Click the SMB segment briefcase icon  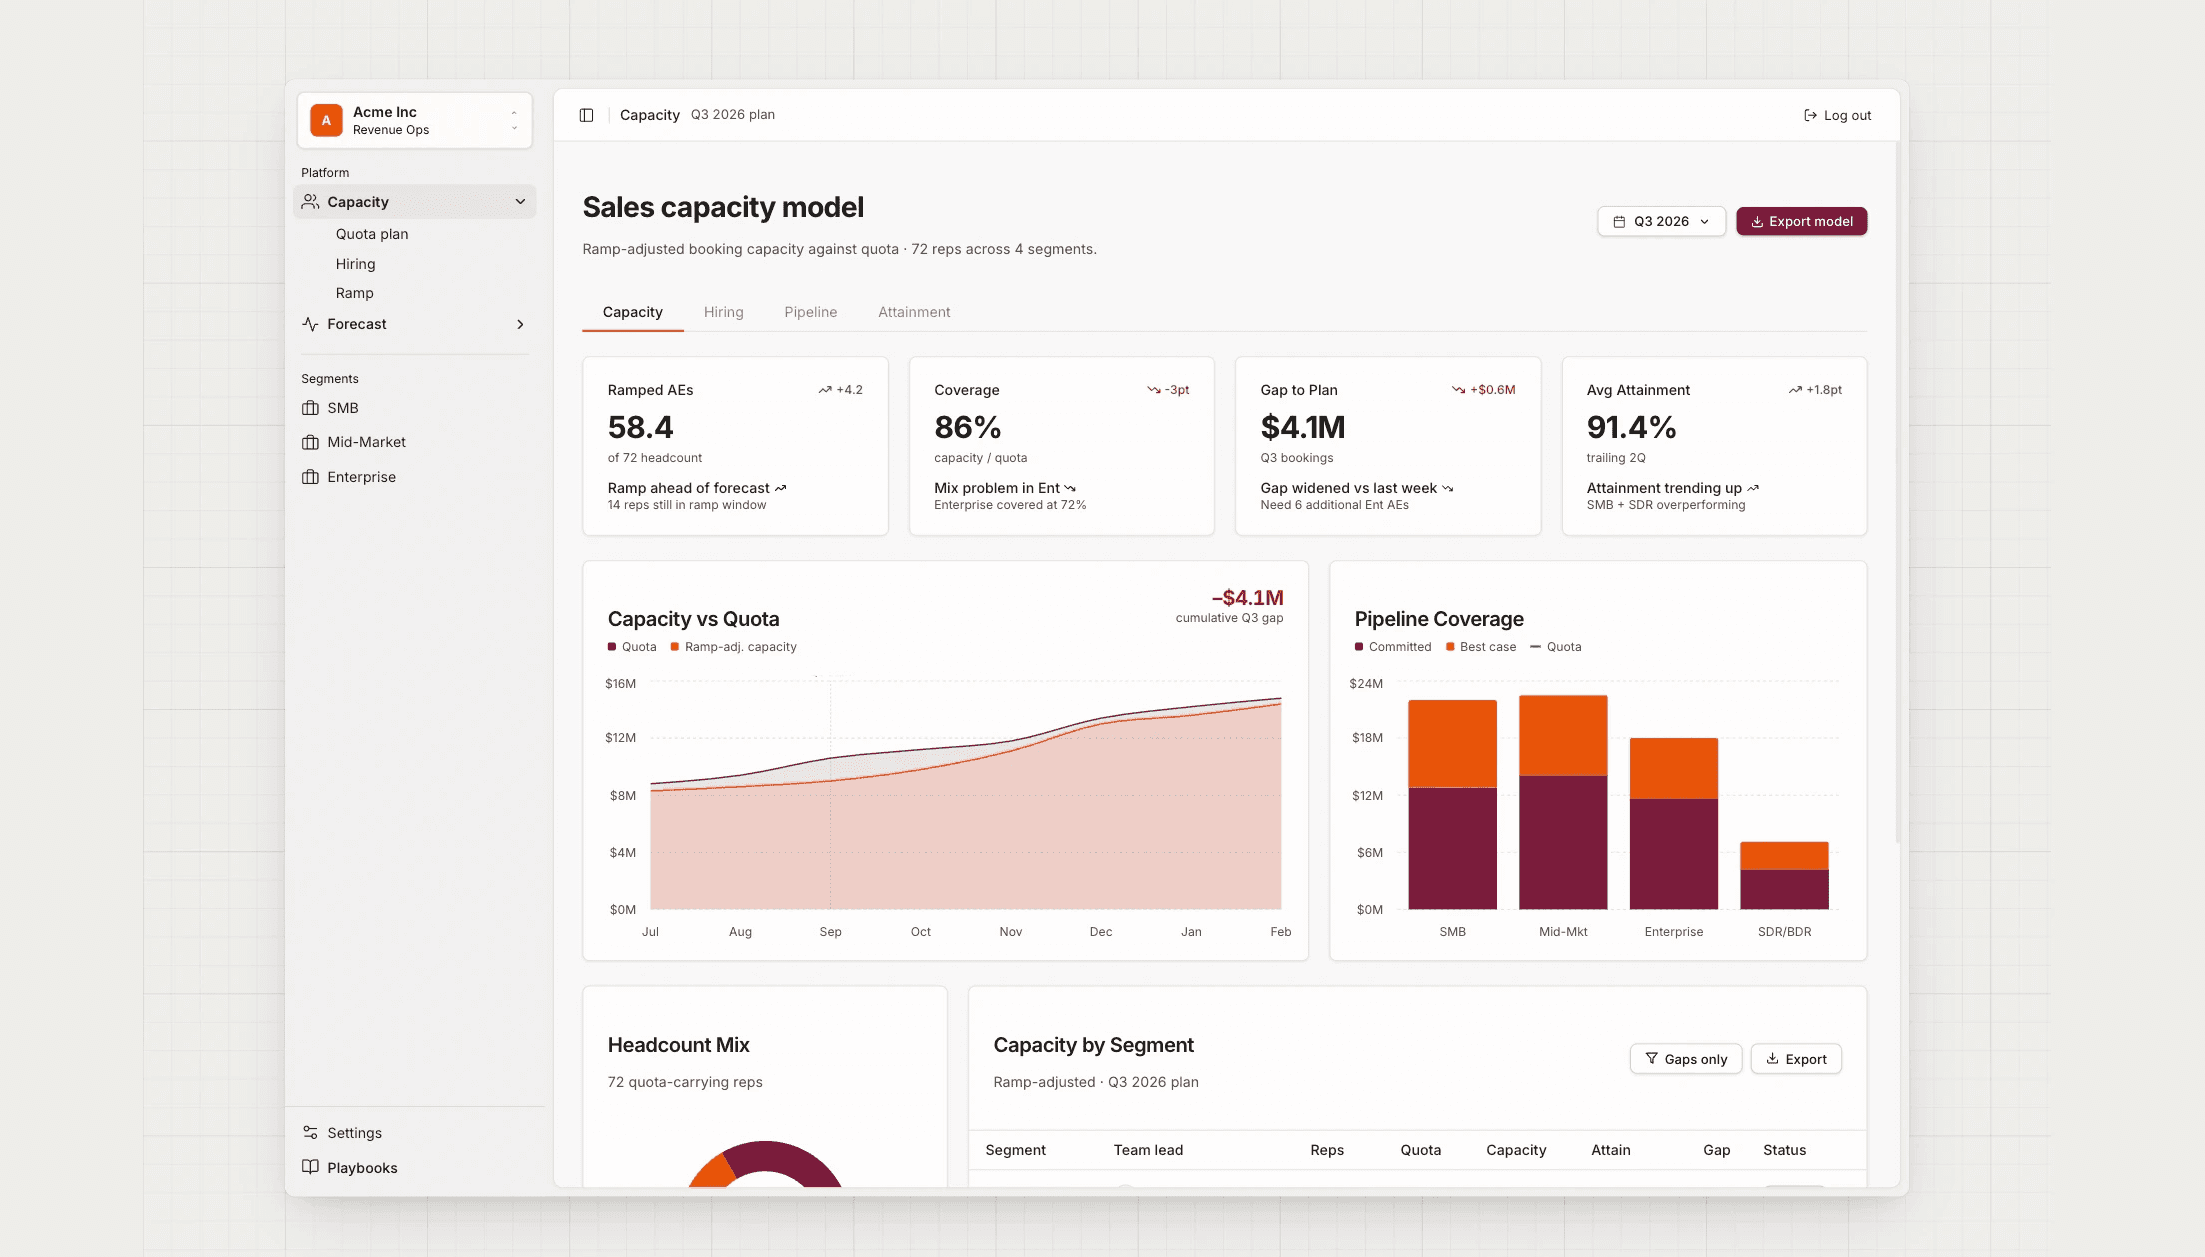tap(310, 408)
